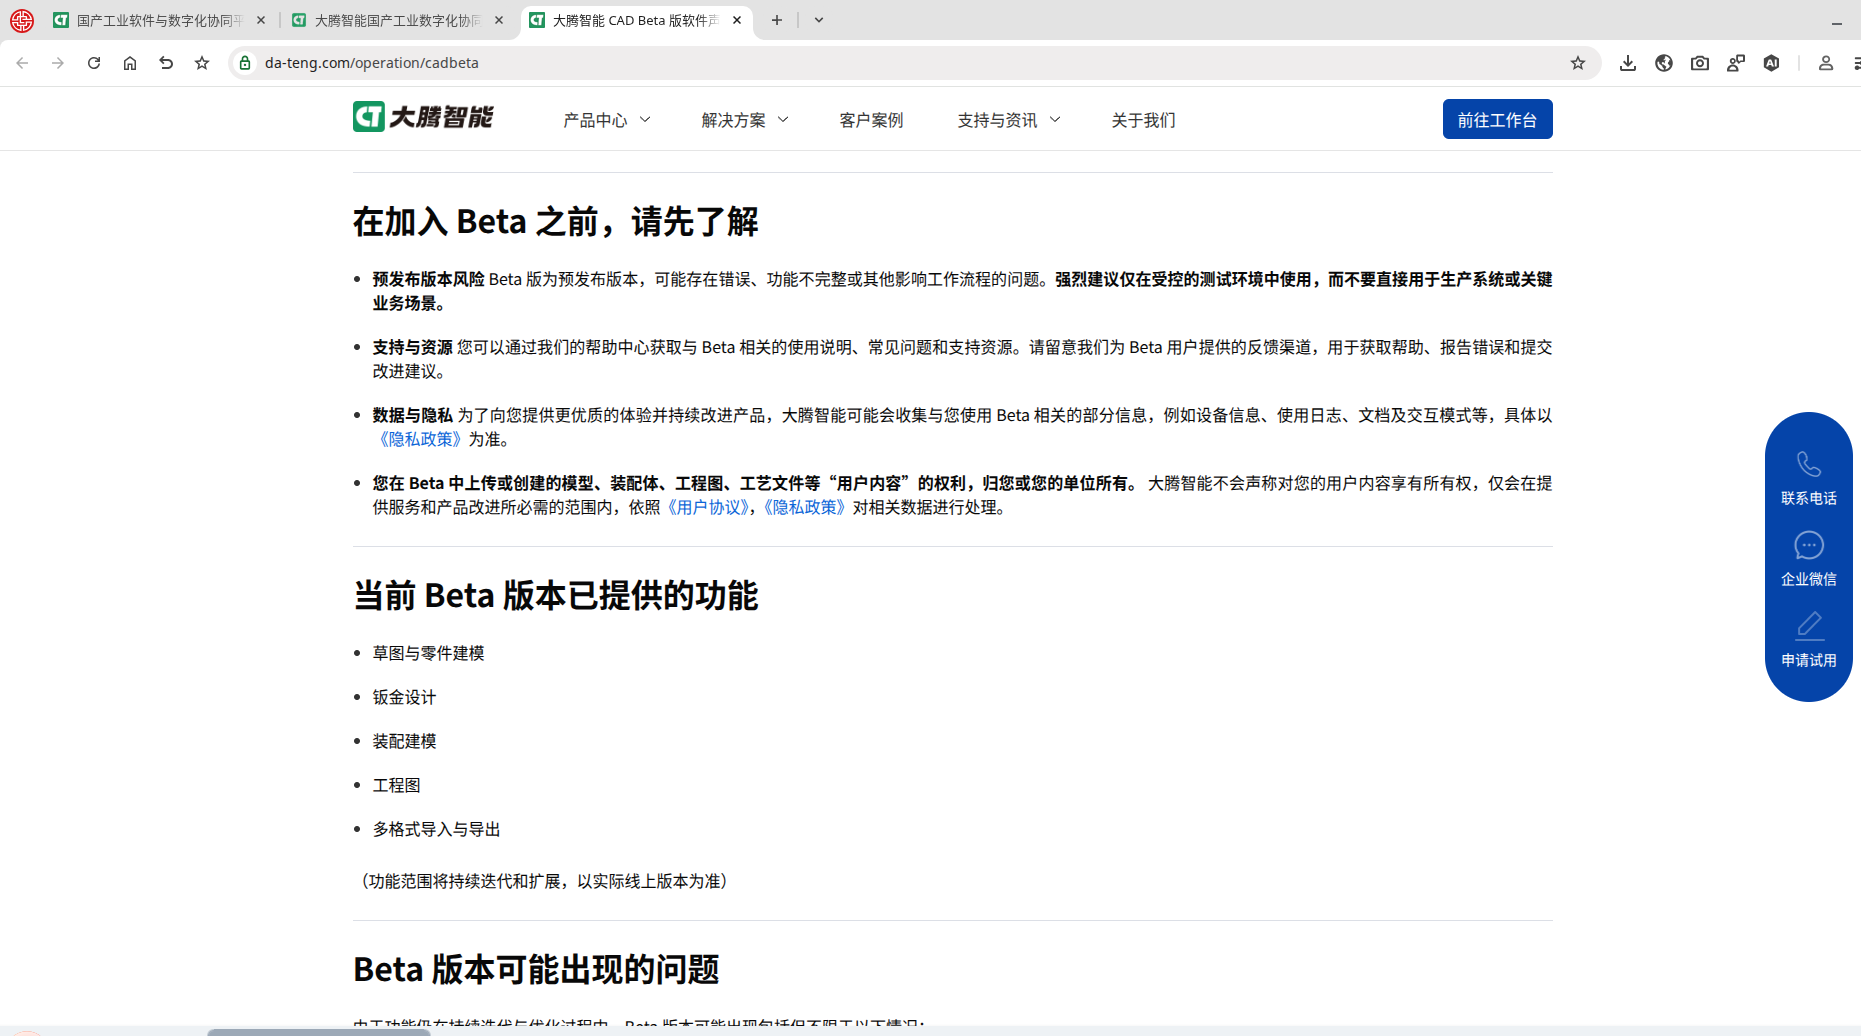1861x1036 pixels.
Task: Click the globe translate icon
Action: tap(1664, 63)
